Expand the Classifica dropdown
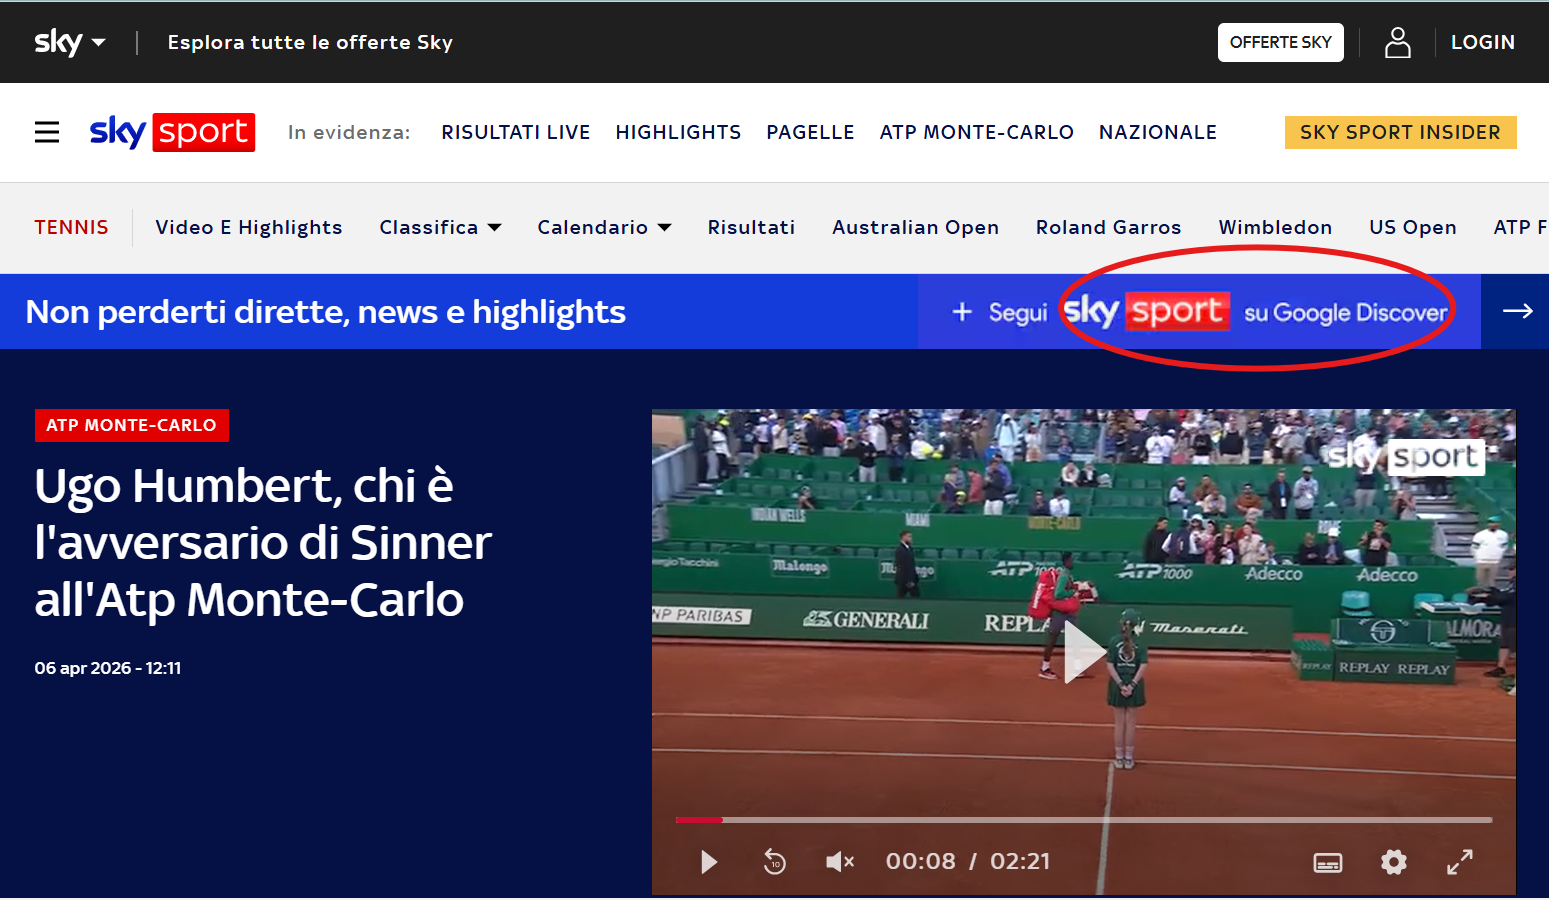This screenshot has height=900, width=1549. pyautogui.click(x=440, y=227)
